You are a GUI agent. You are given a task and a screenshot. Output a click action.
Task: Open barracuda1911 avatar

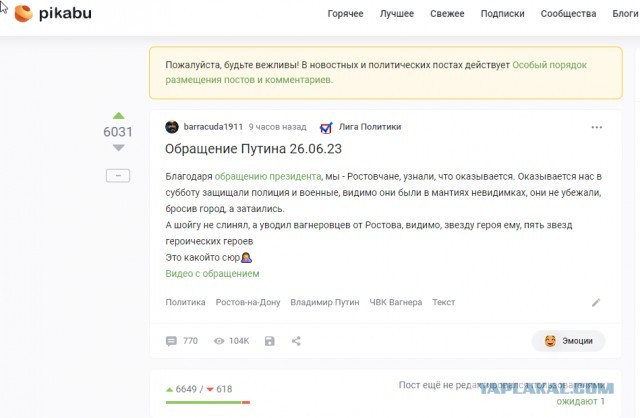[x=172, y=127]
